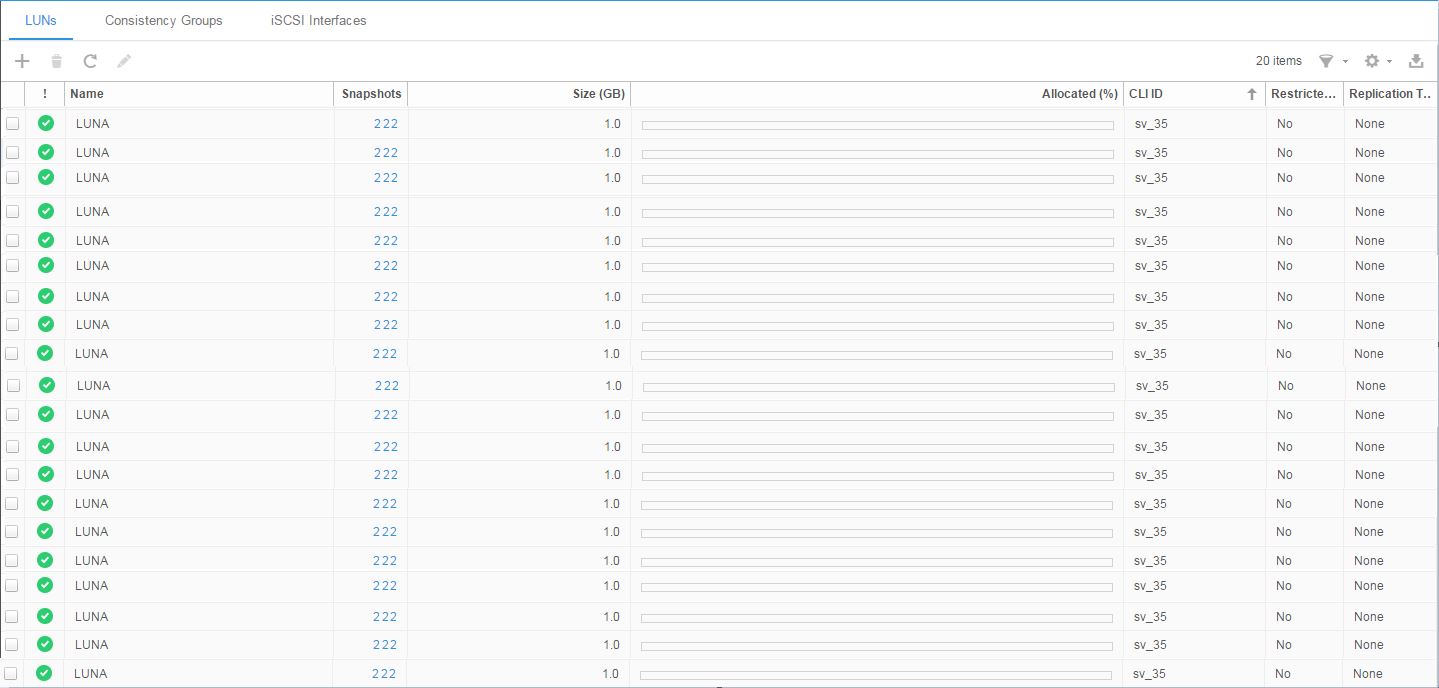Open the dropdown arrow beside the gear icon
This screenshot has height=688, width=1439.
tap(1389, 60)
